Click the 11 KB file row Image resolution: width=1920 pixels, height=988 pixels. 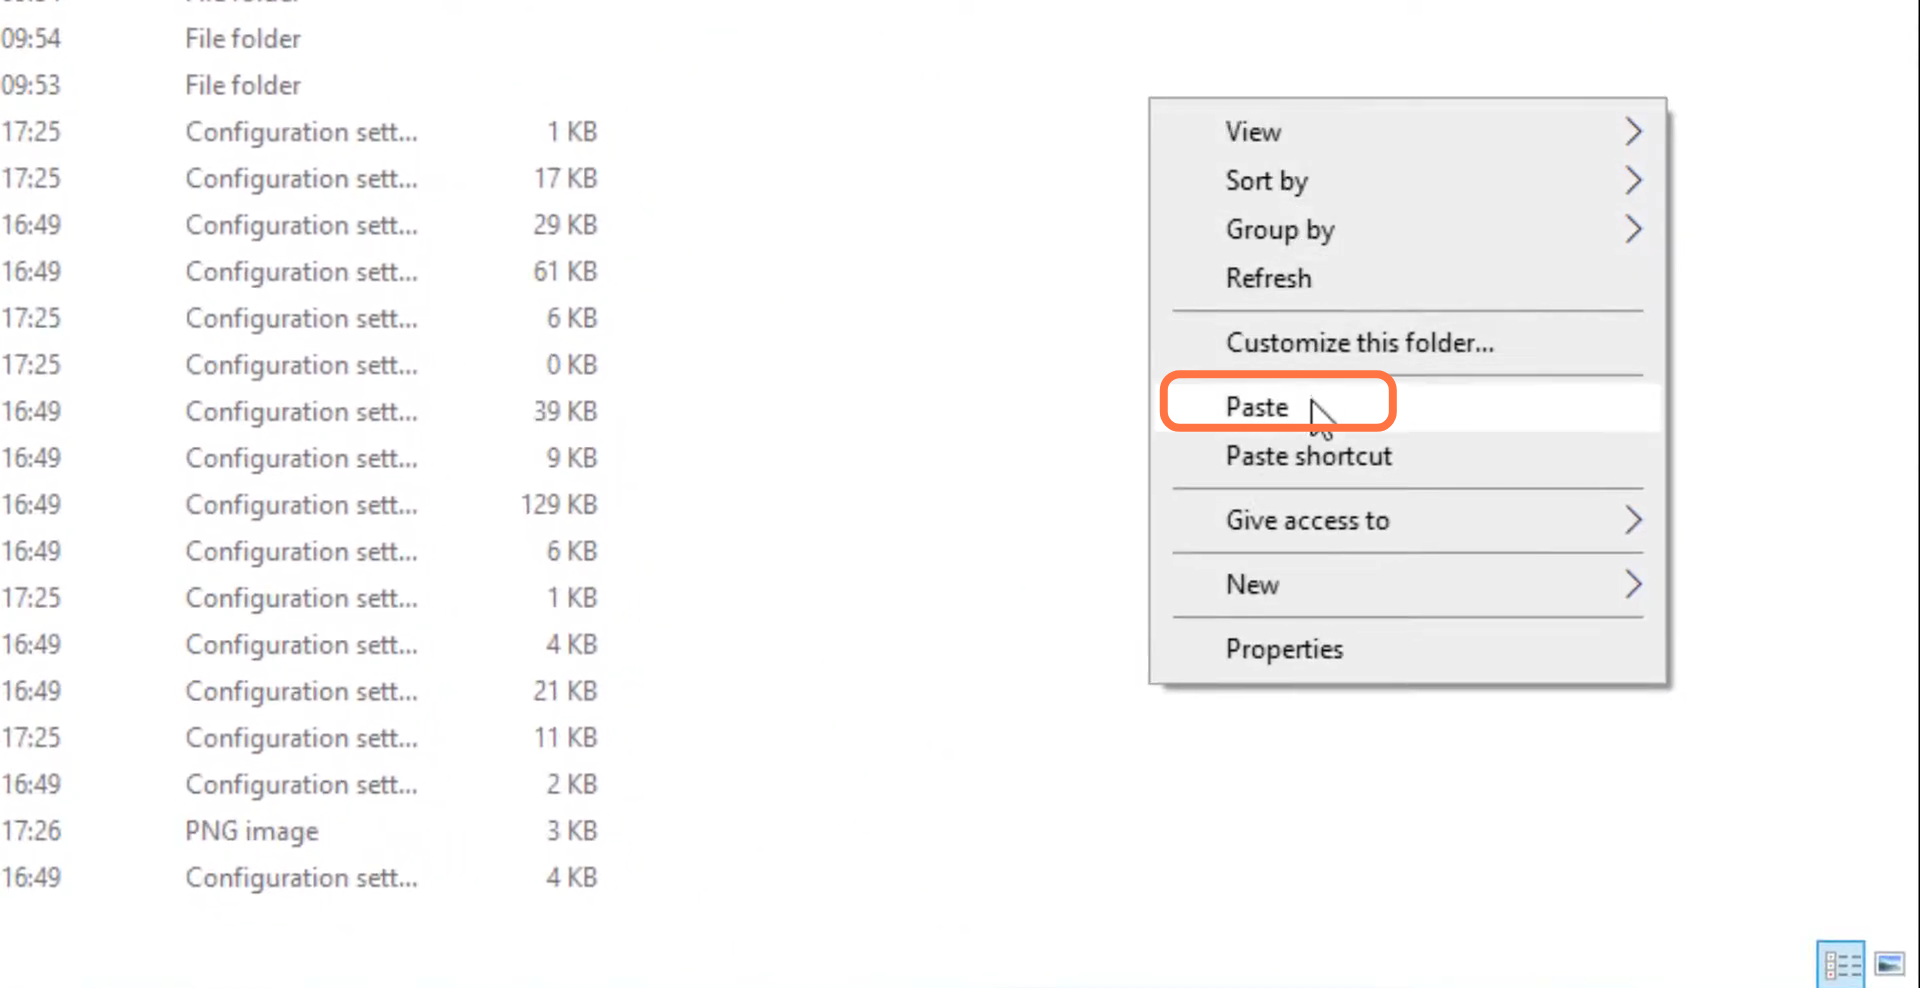click(300, 737)
